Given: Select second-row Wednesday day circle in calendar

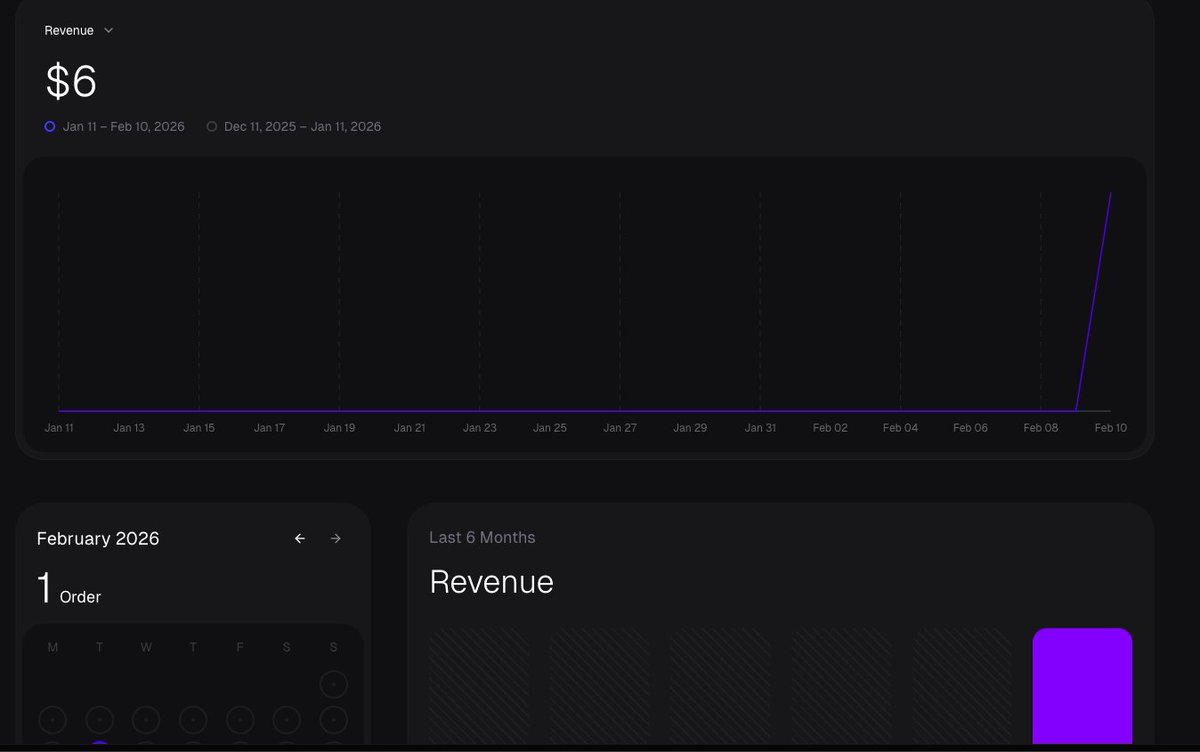Looking at the screenshot, I should point(146,720).
